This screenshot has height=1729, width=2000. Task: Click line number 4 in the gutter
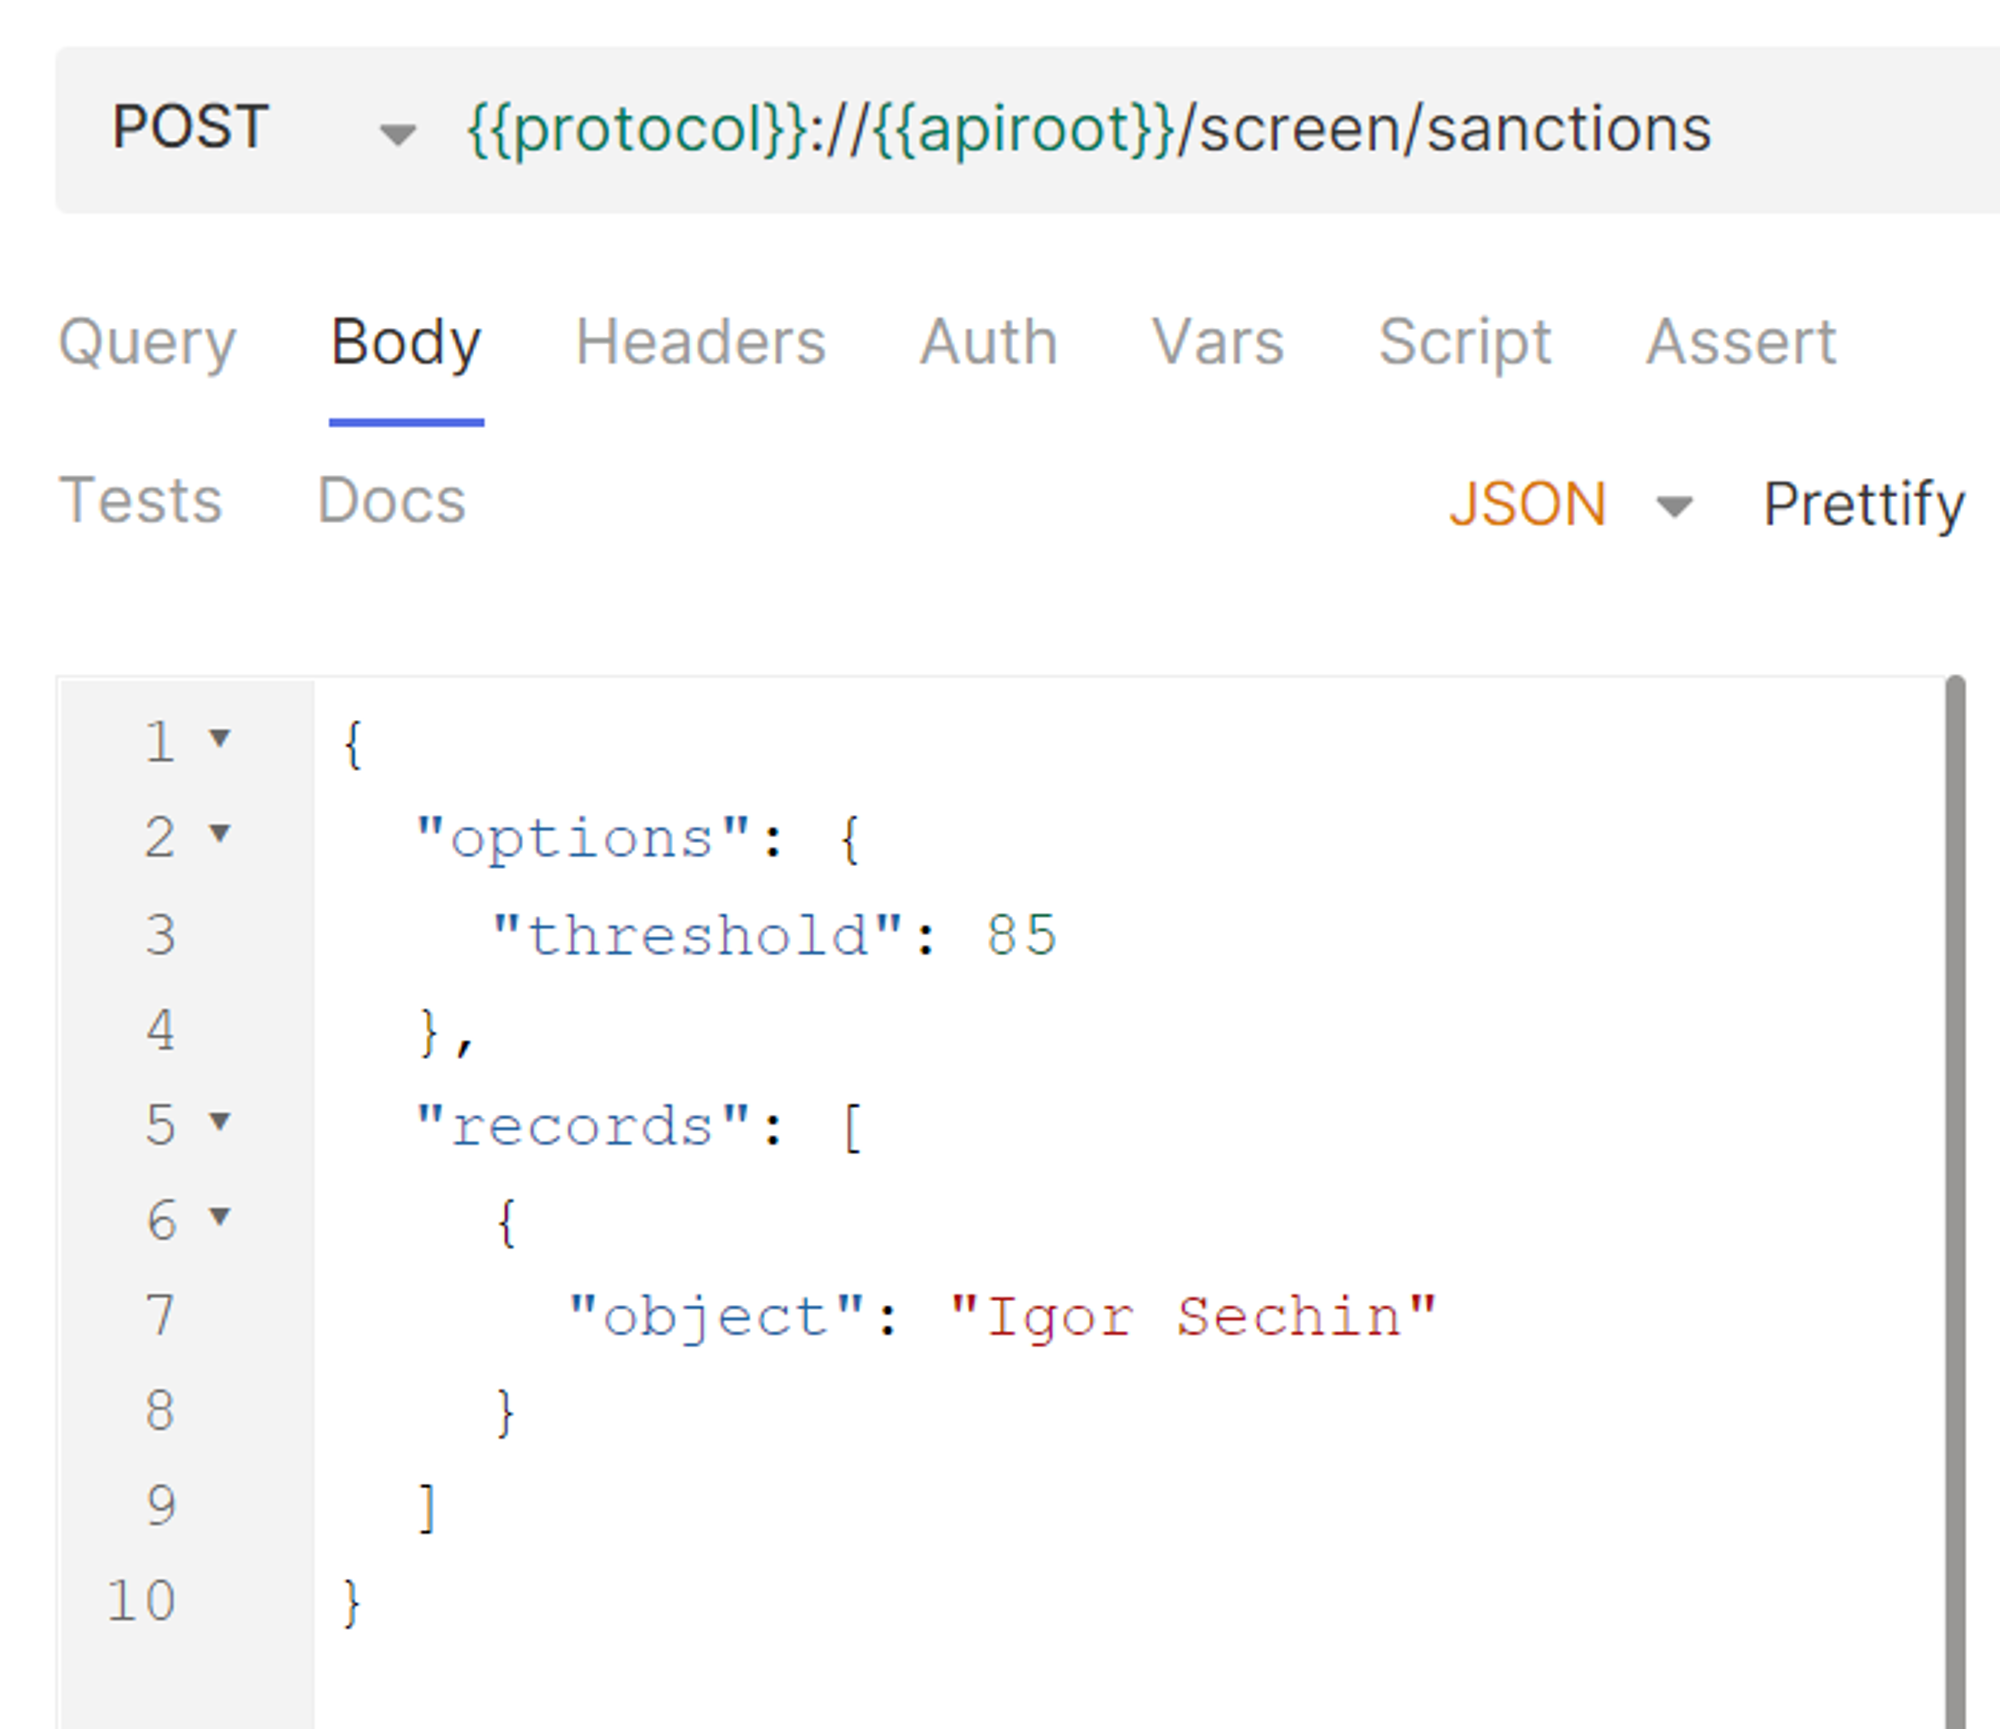coord(161,1031)
